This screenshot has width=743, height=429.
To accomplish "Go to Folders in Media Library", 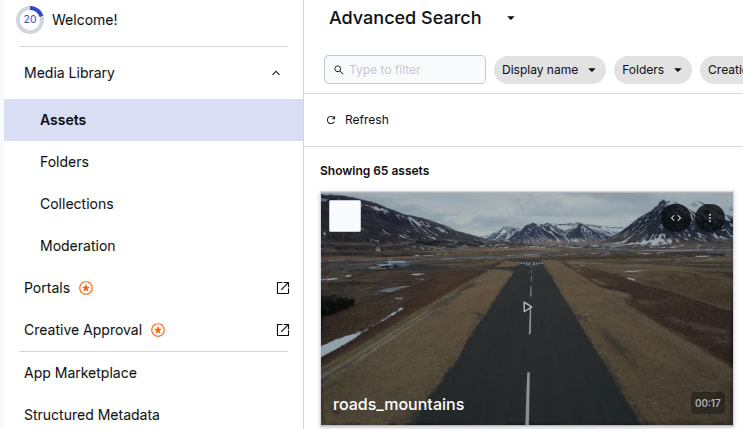I will click(x=64, y=162).
